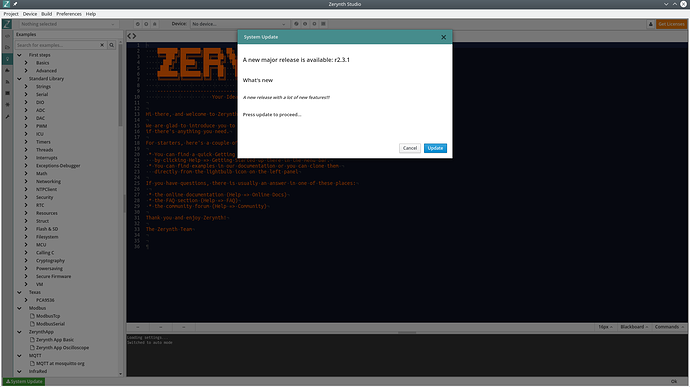
Task: Expand the Networking examples folder
Action: pos(26,181)
